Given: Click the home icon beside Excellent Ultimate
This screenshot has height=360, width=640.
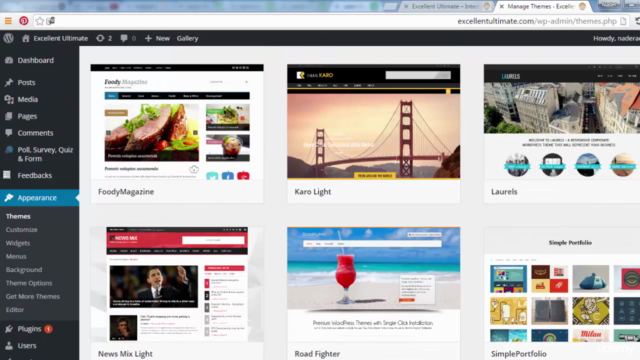Looking at the screenshot, I should coord(26,38).
